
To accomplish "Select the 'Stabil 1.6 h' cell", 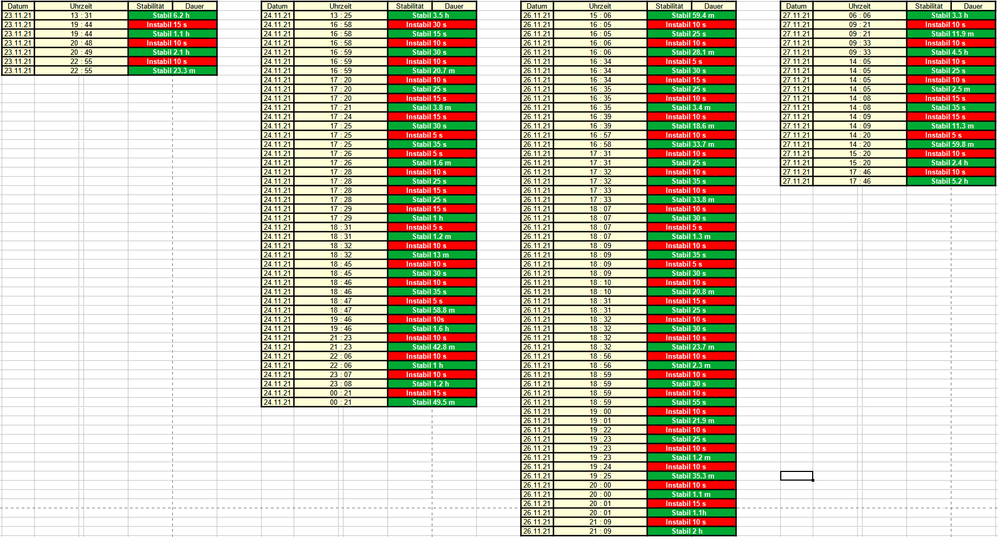I will pos(432,328).
